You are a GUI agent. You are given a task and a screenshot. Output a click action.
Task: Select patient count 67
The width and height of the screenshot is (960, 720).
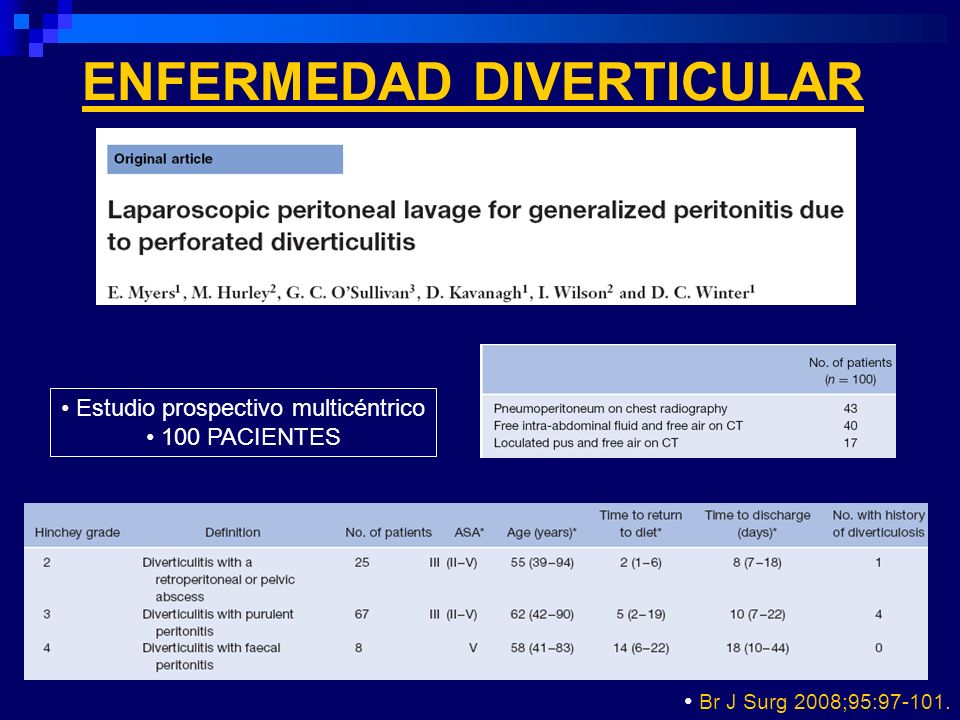click(x=362, y=614)
